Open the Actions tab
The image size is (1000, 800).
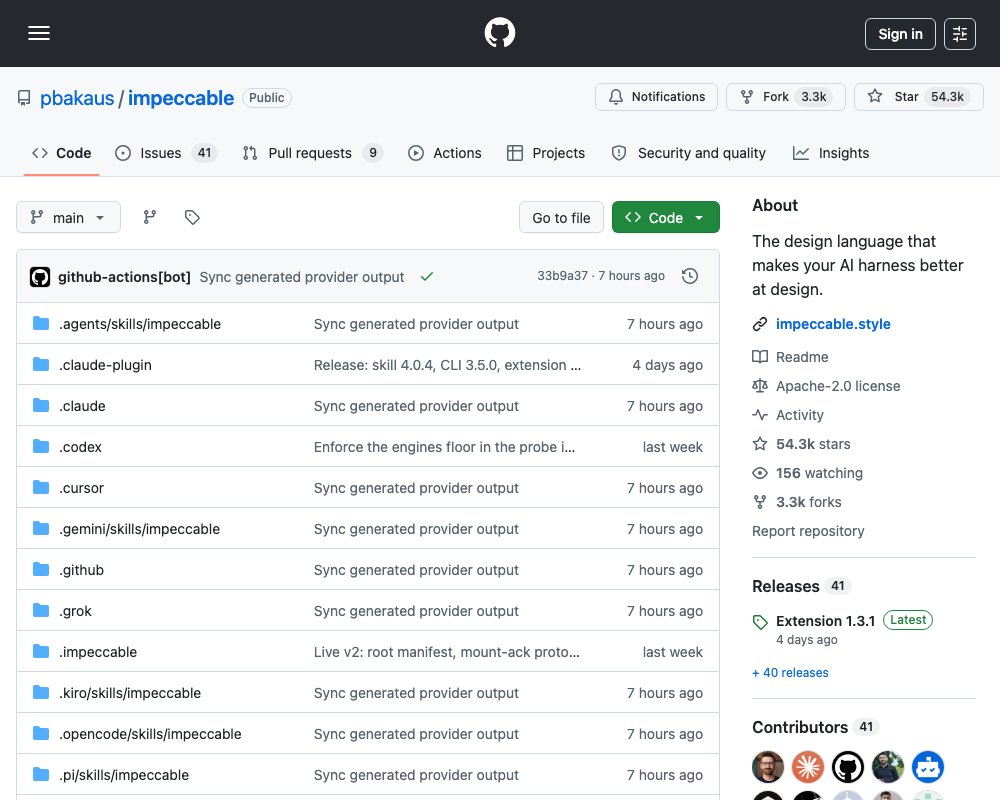tap(445, 153)
